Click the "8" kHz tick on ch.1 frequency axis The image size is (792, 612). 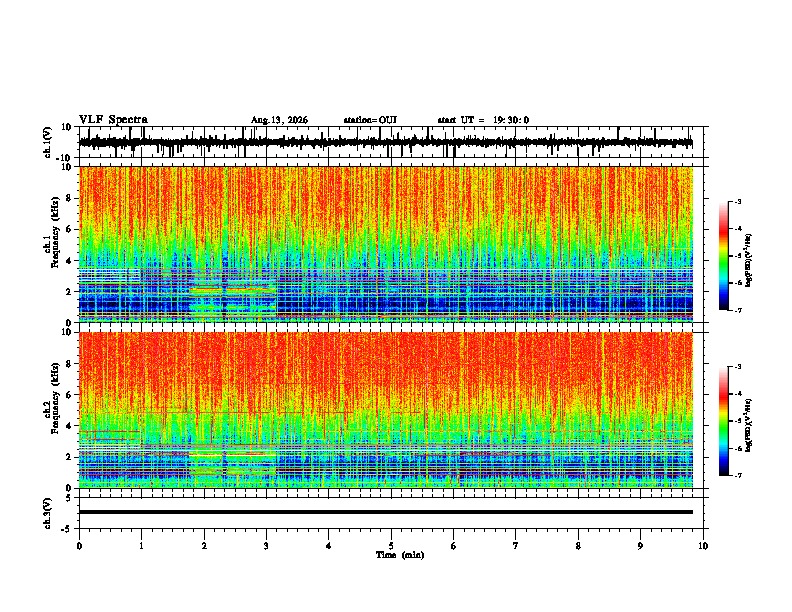point(69,198)
